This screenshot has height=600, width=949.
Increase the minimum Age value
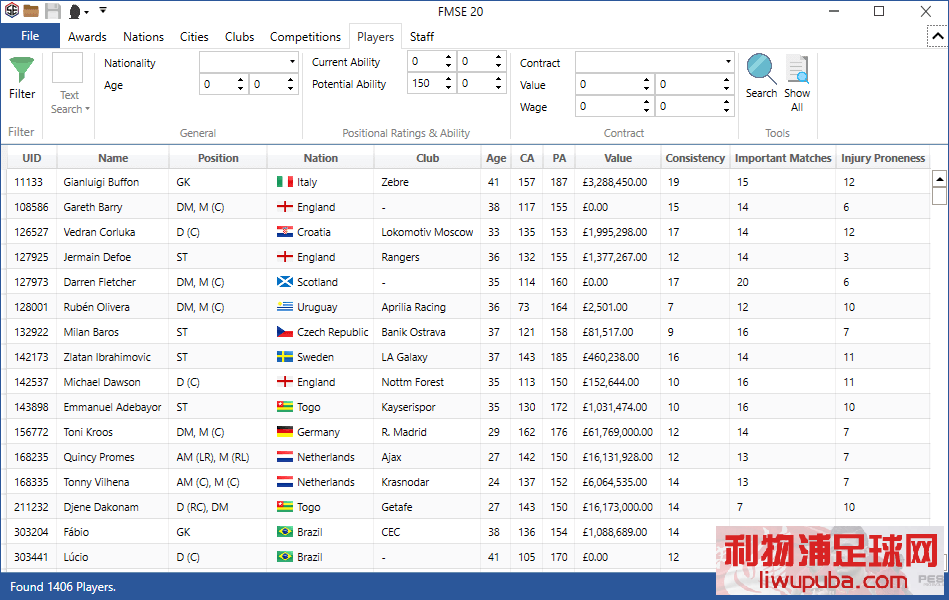[240, 80]
